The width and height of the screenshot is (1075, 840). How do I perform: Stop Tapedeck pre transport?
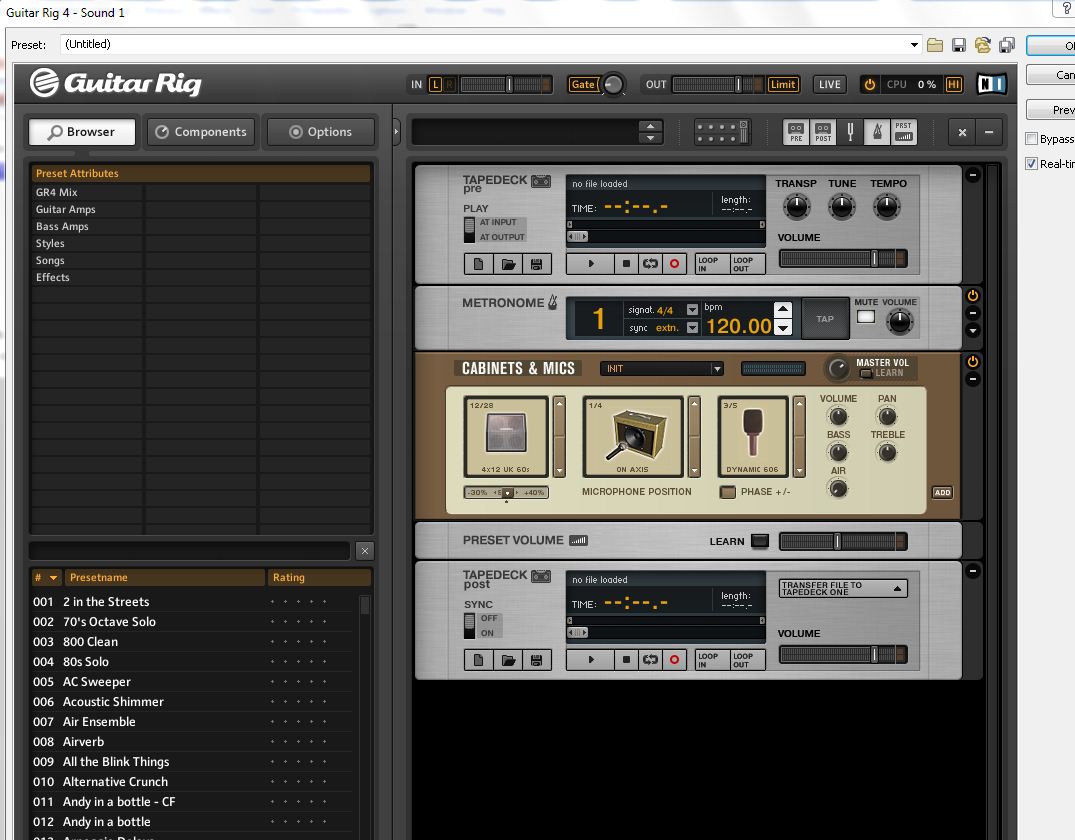(626, 263)
